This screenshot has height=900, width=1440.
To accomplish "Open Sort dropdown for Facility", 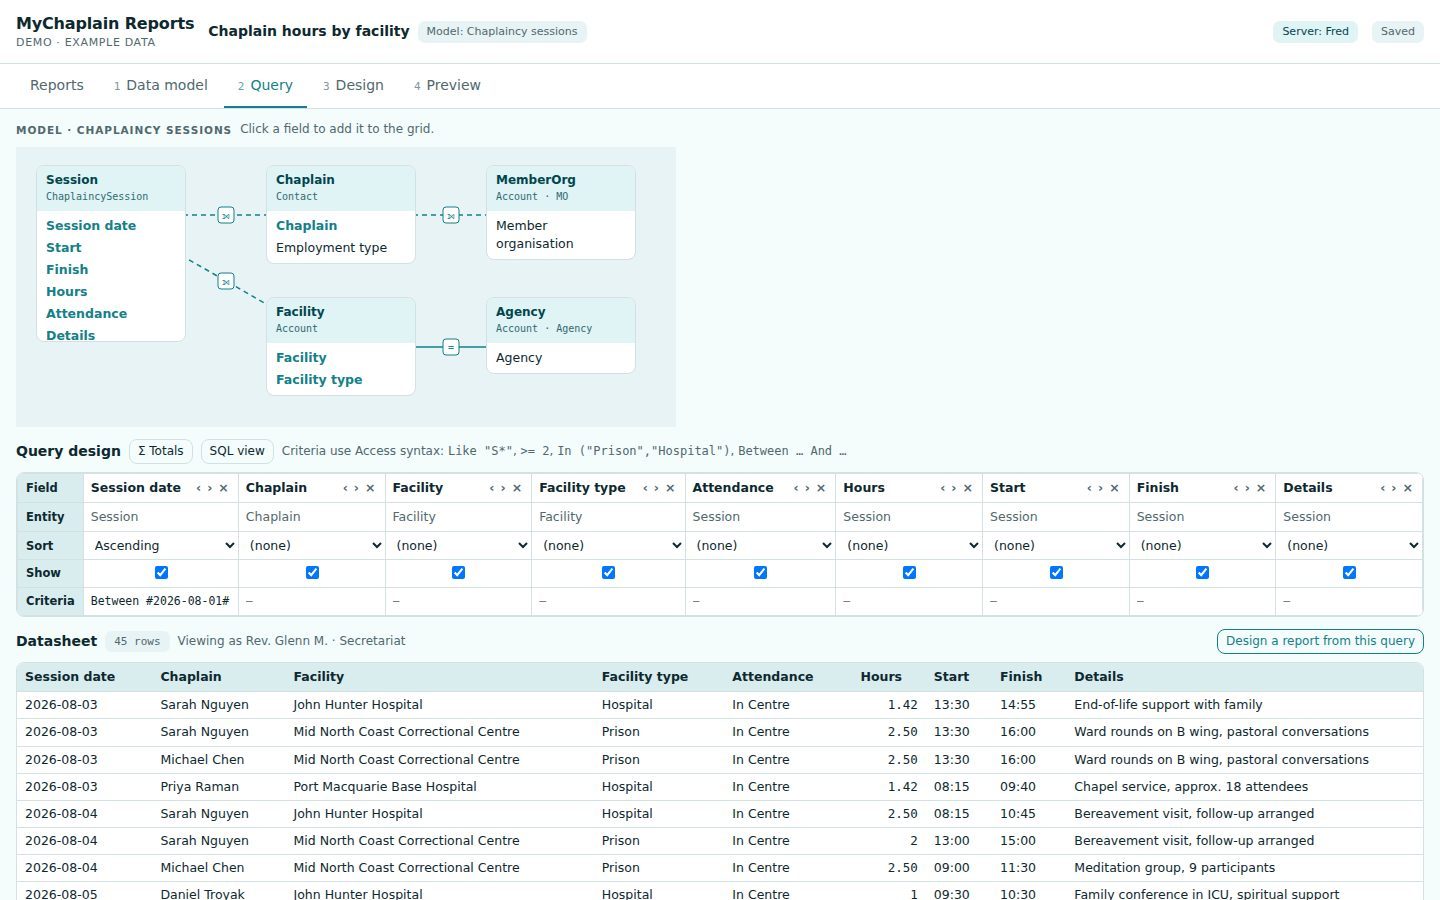I will (459, 545).
